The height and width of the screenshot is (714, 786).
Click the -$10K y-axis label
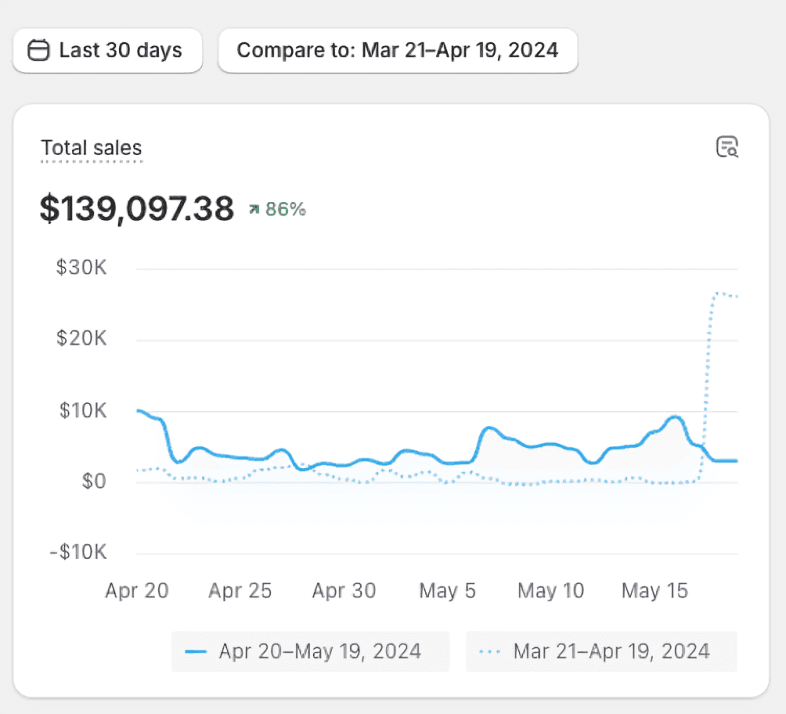point(80,553)
